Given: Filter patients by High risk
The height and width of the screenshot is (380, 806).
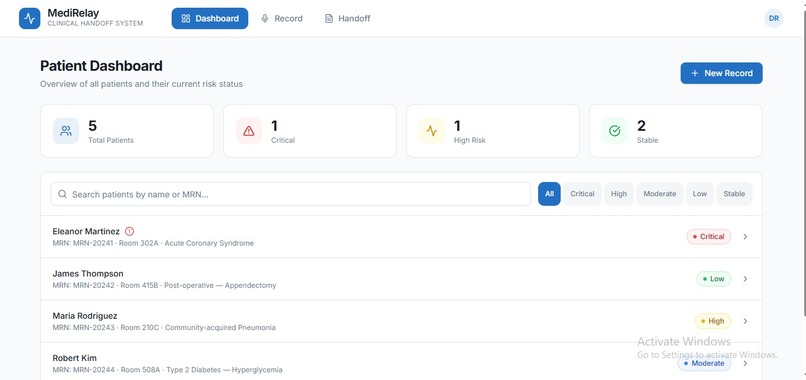Looking at the screenshot, I should click(619, 194).
